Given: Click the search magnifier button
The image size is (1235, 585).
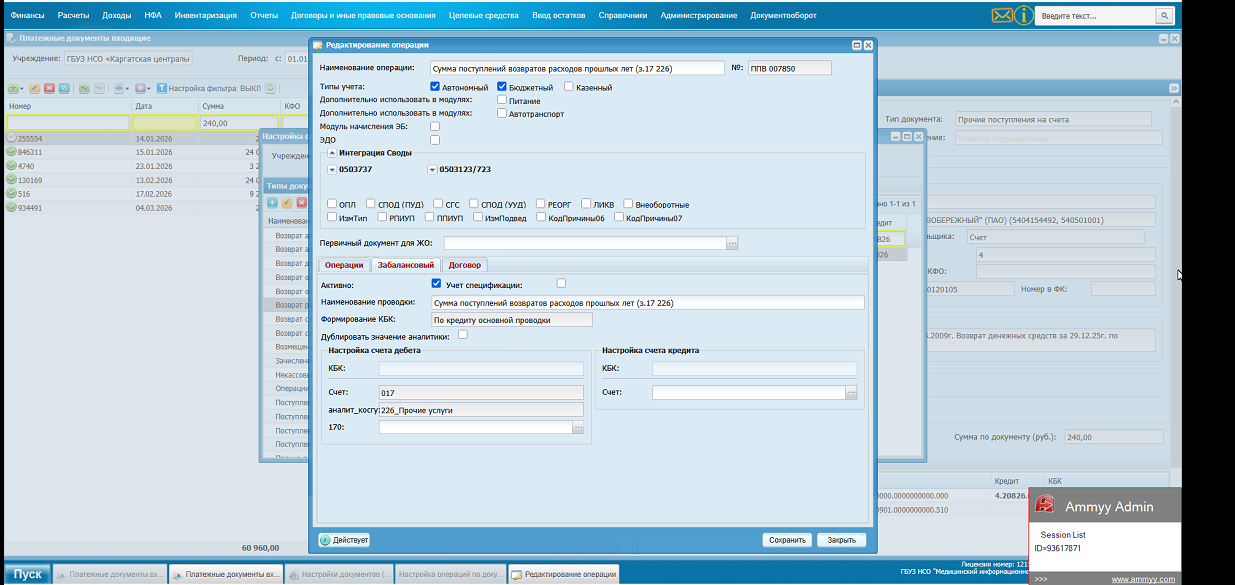Looking at the screenshot, I should click(1164, 16).
